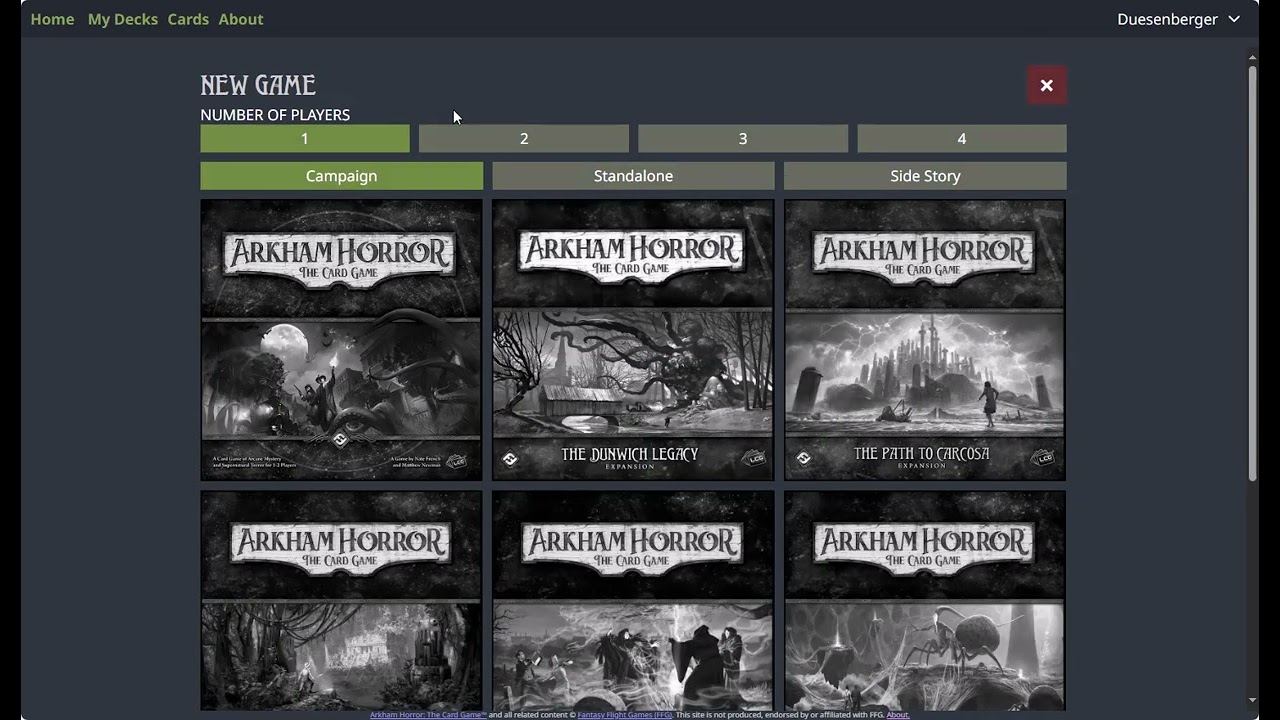Open My Decks in the navigation bar
The height and width of the screenshot is (720, 1280).
coord(123,19)
